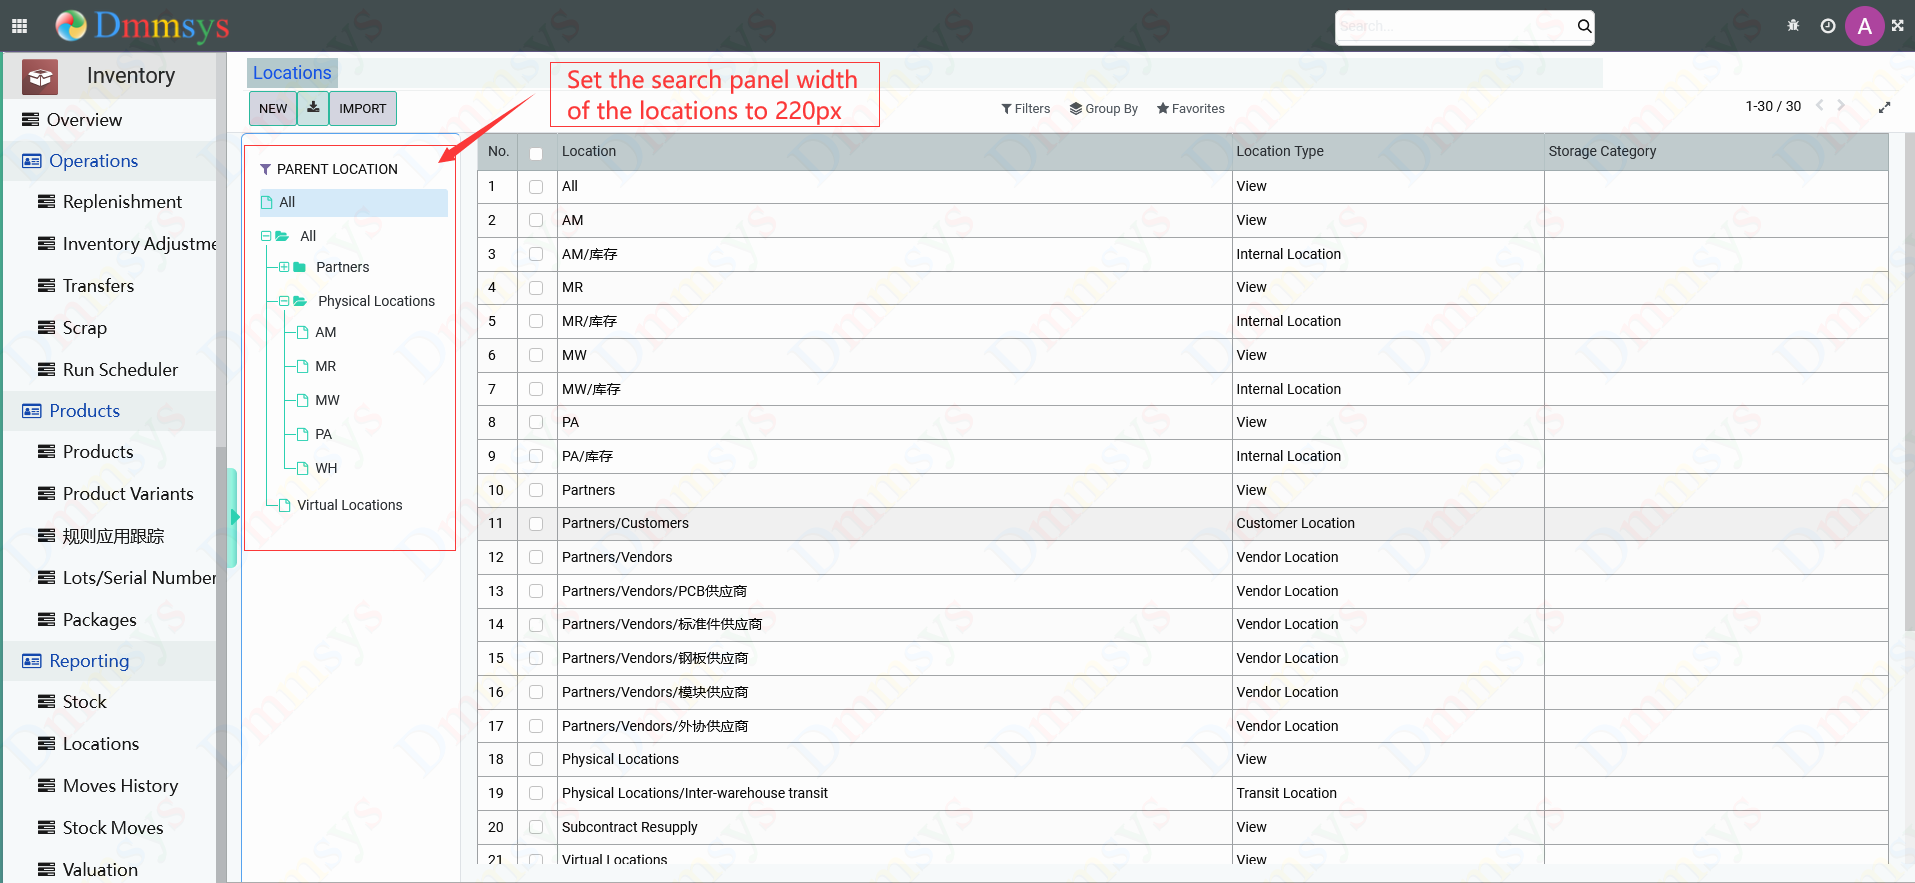Click the Valuation sidebar list icon
This screenshot has width=1915, height=883.
(46, 869)
